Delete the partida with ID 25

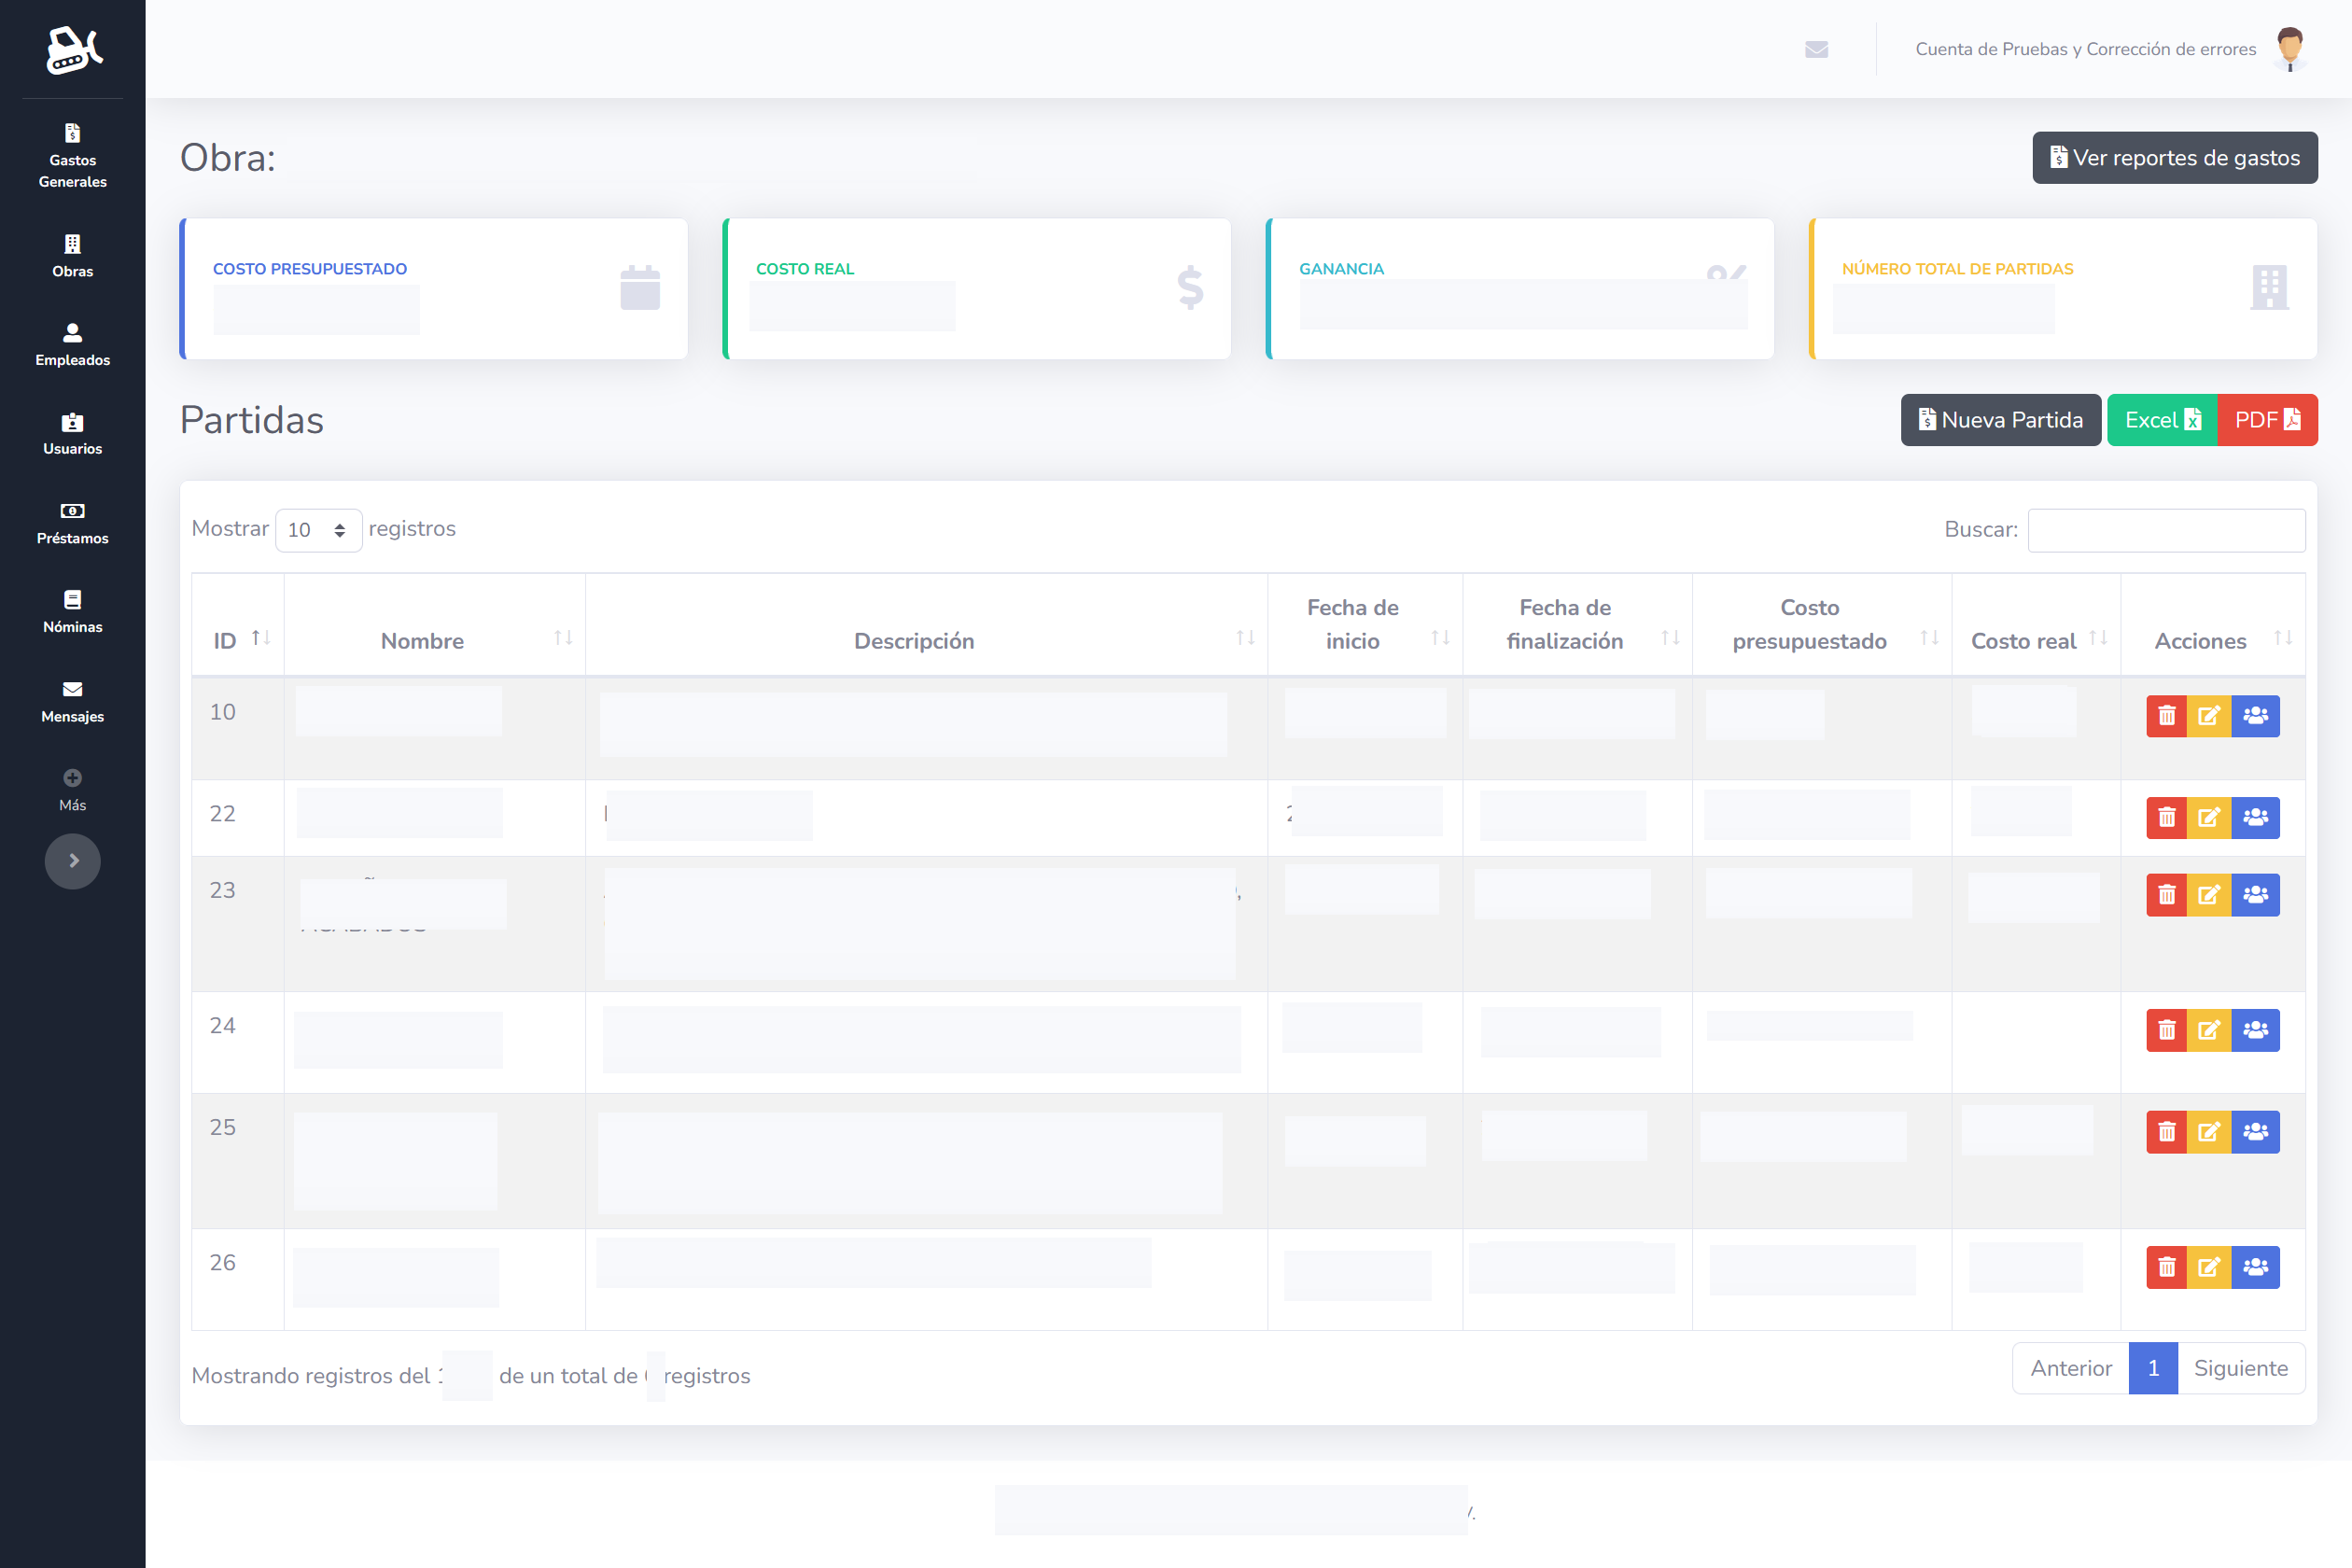click(2167, 1132)
